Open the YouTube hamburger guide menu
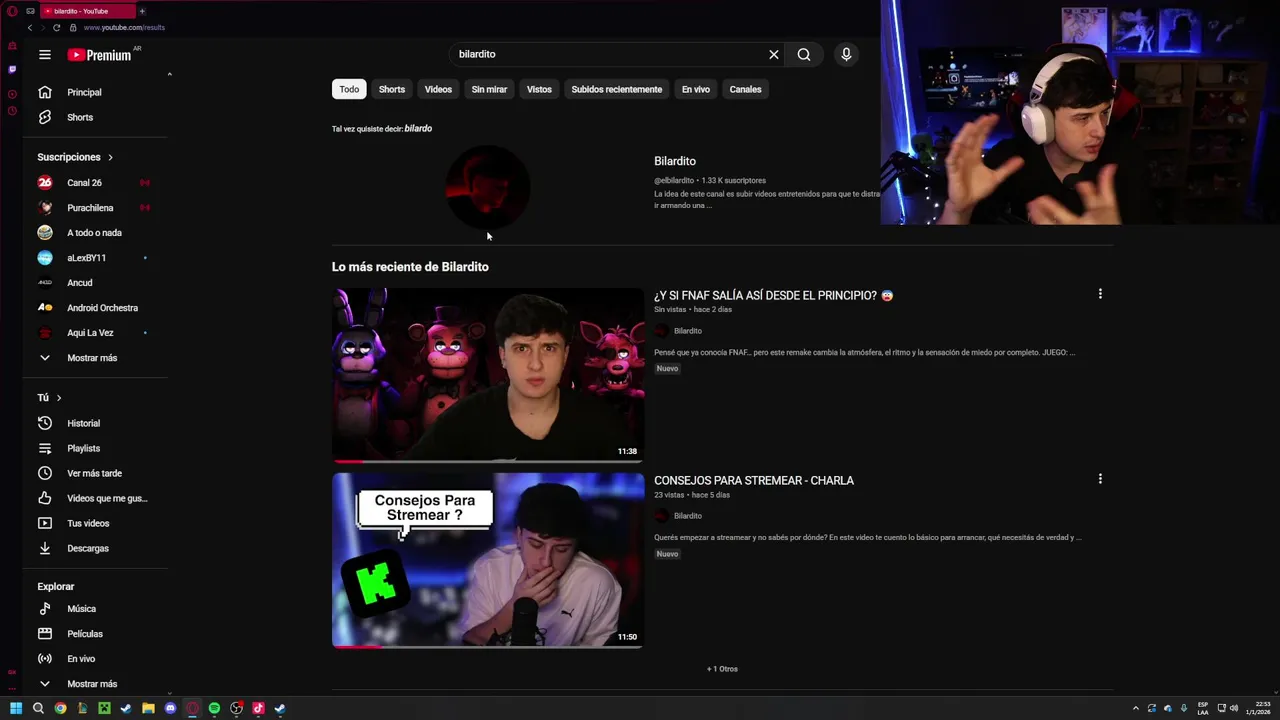The width and height of the screenshot is (1280, 720). tap(44, 55)
